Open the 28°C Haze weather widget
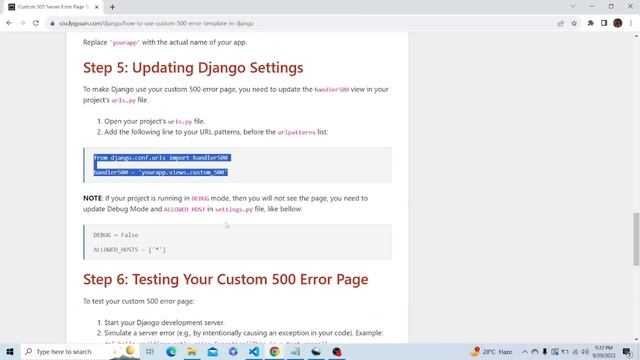The width and height of the screenshot is (640, 360). pyautogui.click(x=492, y=351)
